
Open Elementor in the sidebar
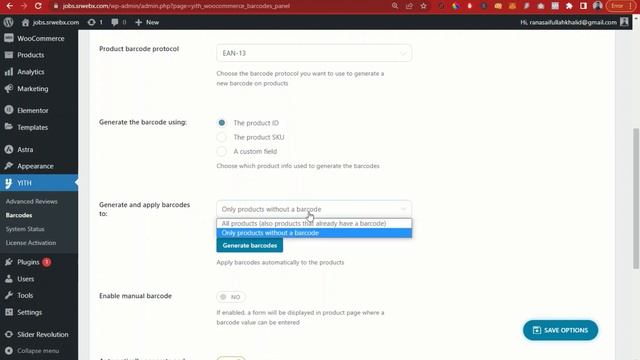pyautogui.click(x=39, y=110)
